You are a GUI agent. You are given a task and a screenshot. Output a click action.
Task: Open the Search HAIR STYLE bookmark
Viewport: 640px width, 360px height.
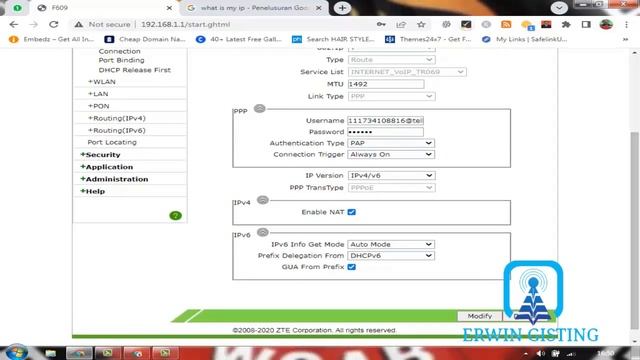(x=333, y=39)
